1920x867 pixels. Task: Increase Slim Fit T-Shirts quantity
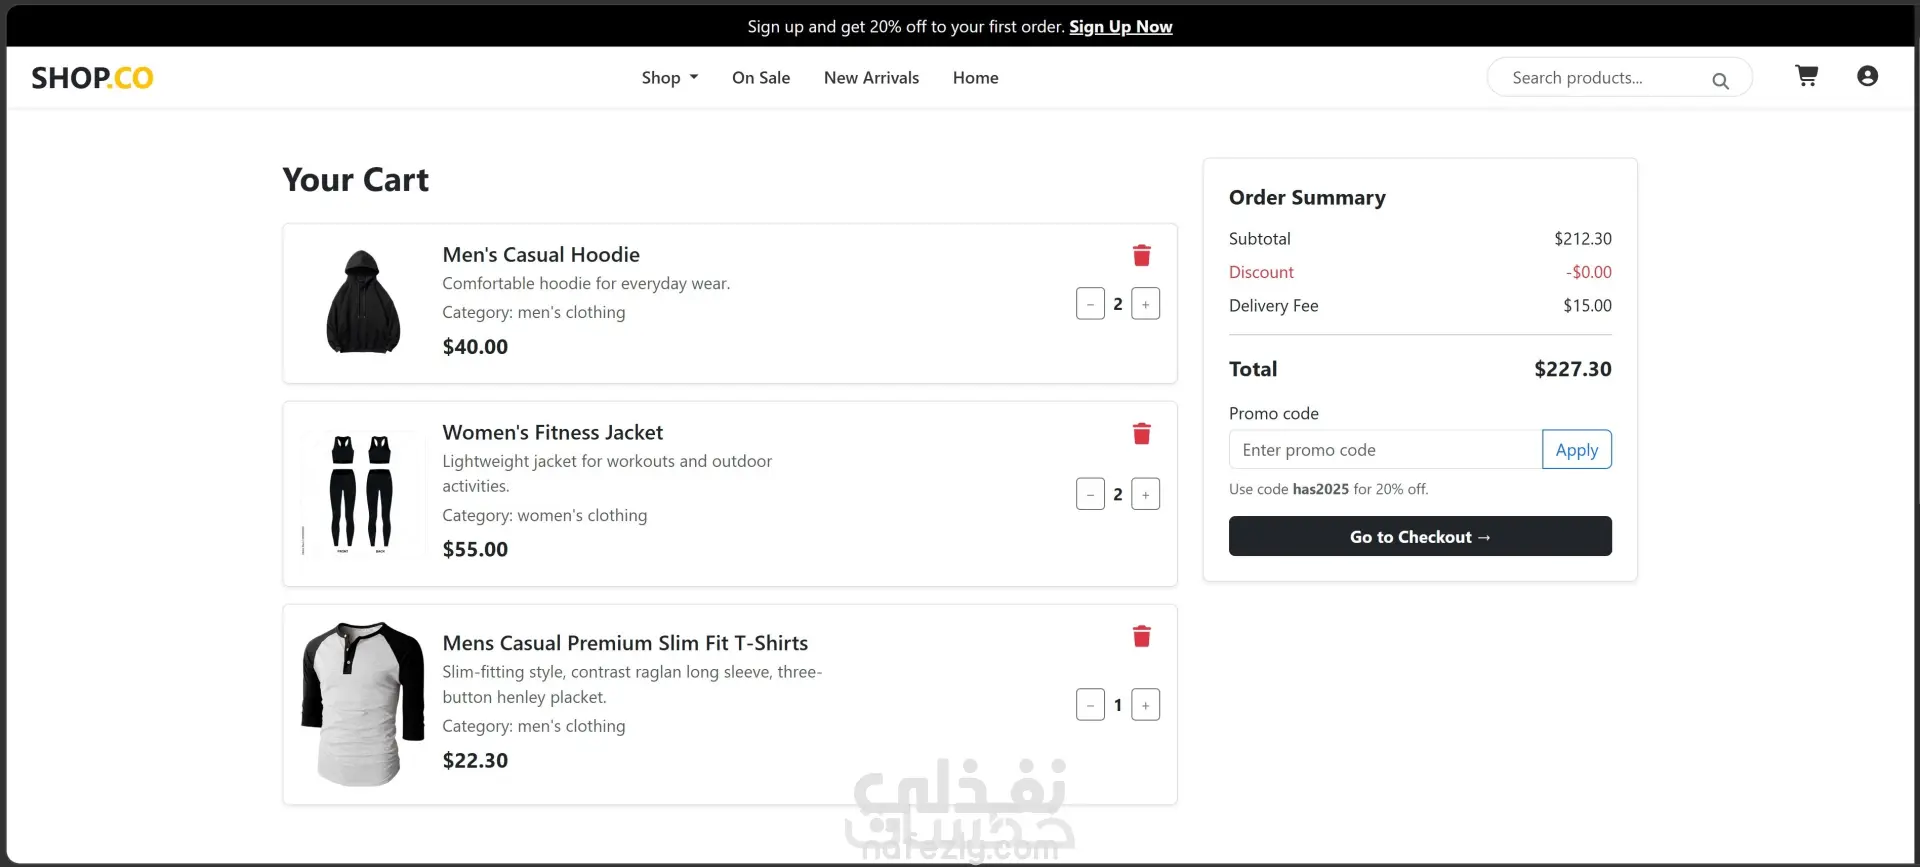pyautogui.click(x=1146, y=705)
